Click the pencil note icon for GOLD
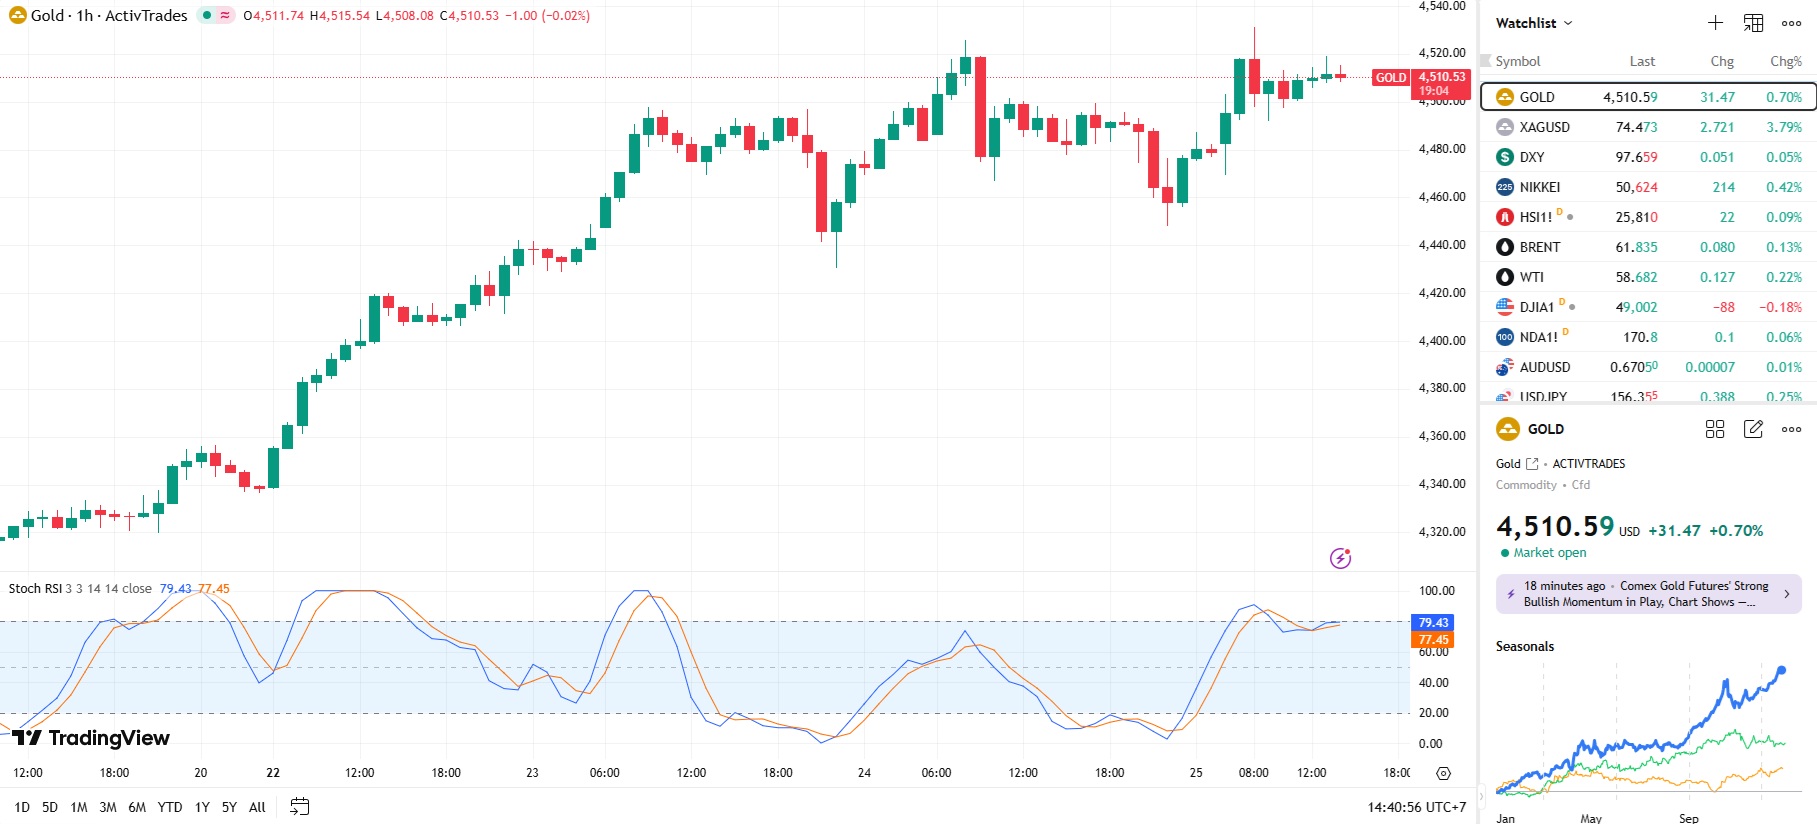Image resolution: width=1817 pixels, height=824 pixels. click(x=1753, y=429)
